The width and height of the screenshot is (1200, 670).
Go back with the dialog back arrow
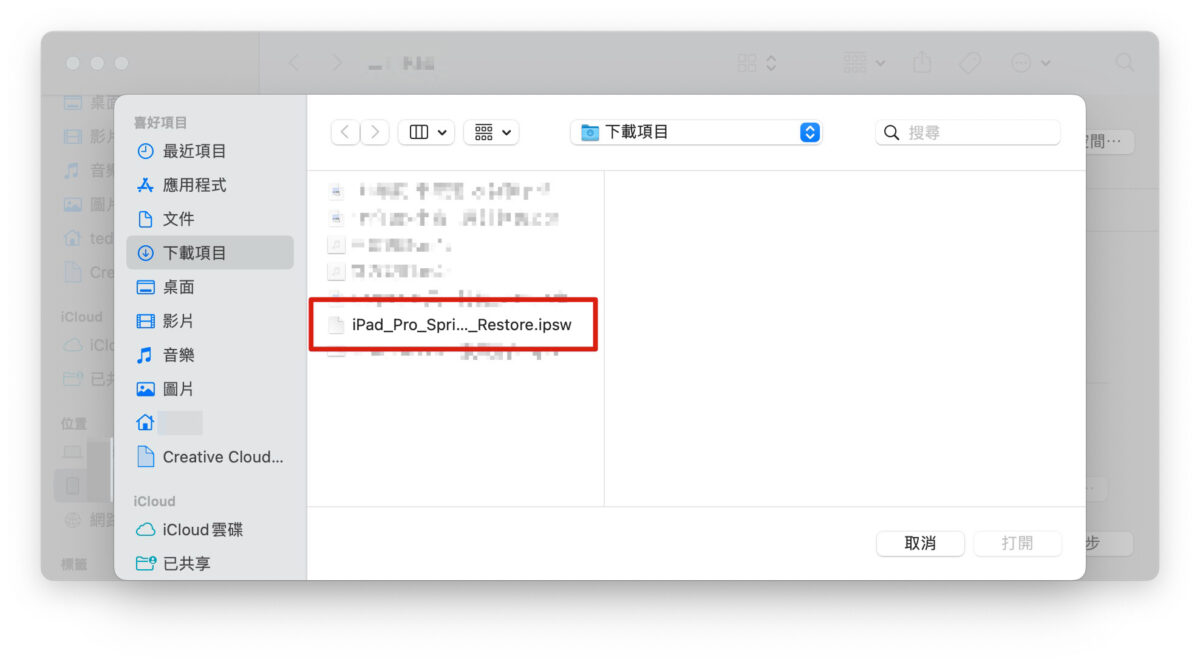tap(345, 132)
